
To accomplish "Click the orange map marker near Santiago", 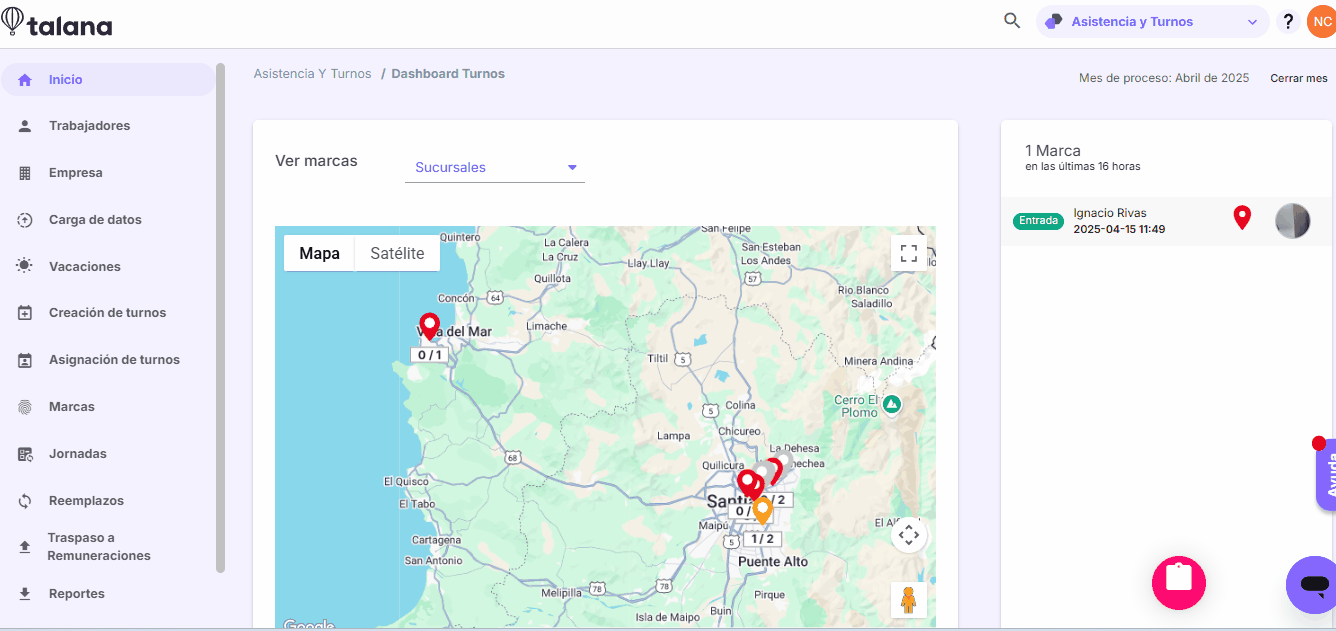I will coord(763,509).
